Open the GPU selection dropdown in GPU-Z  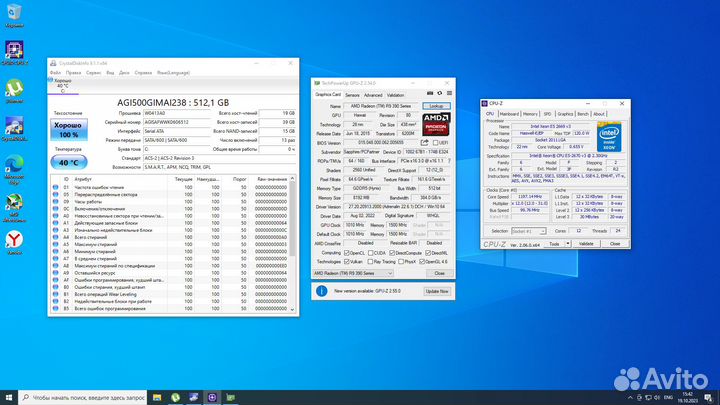click(x=353, y=273)
